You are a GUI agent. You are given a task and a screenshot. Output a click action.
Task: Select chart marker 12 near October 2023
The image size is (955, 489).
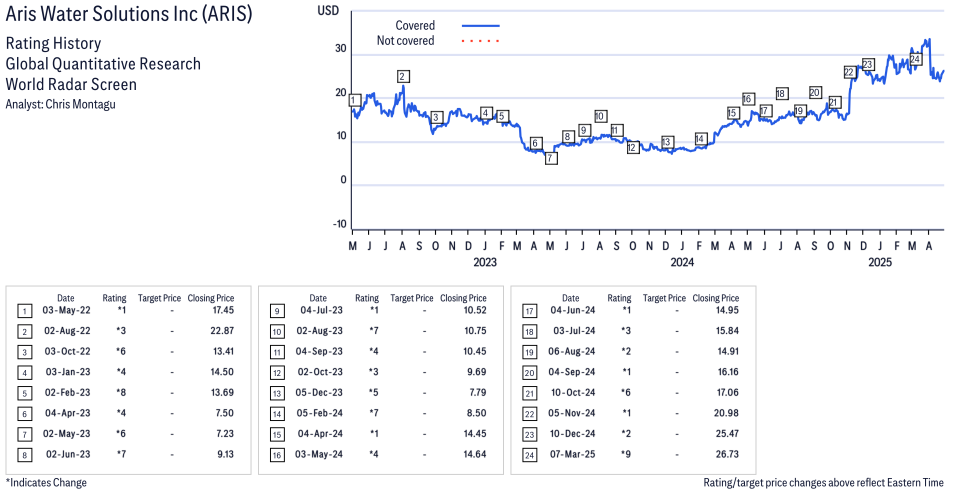coord(633,147)
